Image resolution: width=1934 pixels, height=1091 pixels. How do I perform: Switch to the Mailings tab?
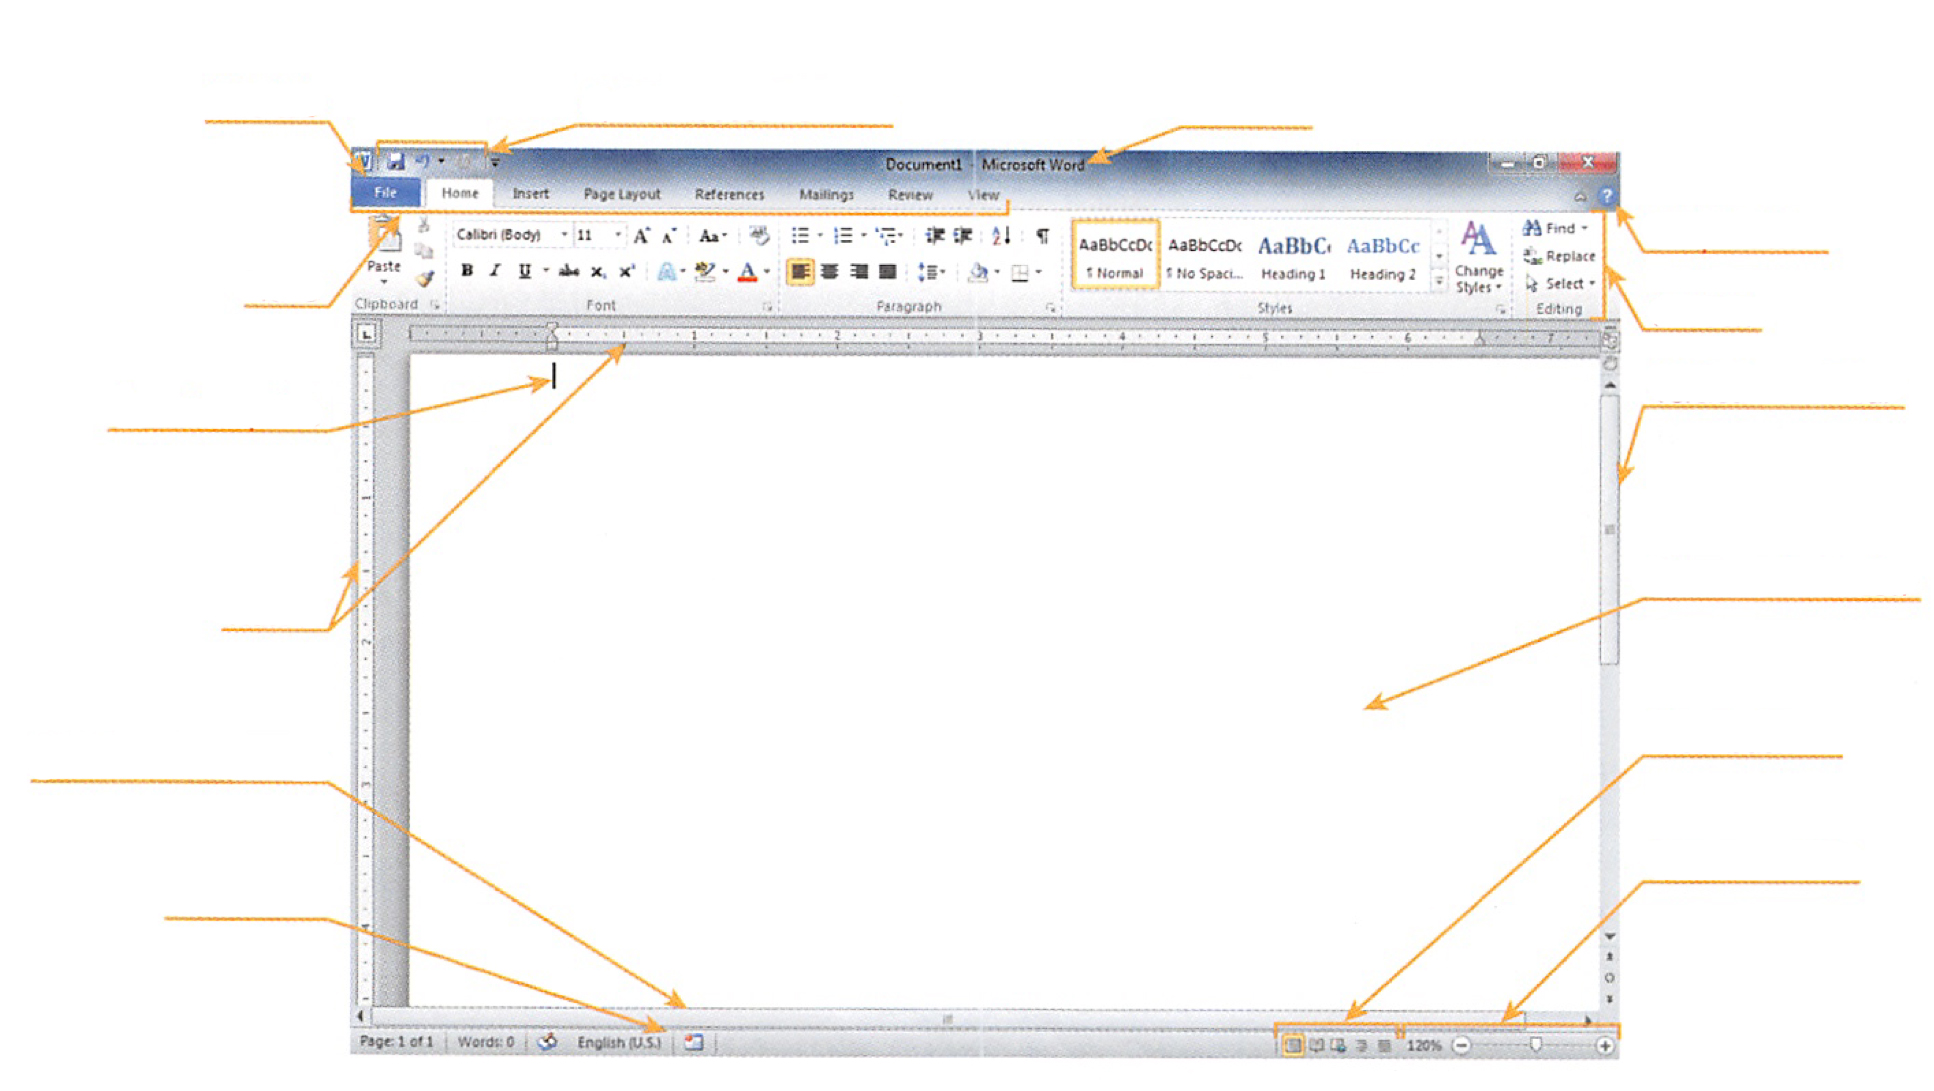click(826, 194)
